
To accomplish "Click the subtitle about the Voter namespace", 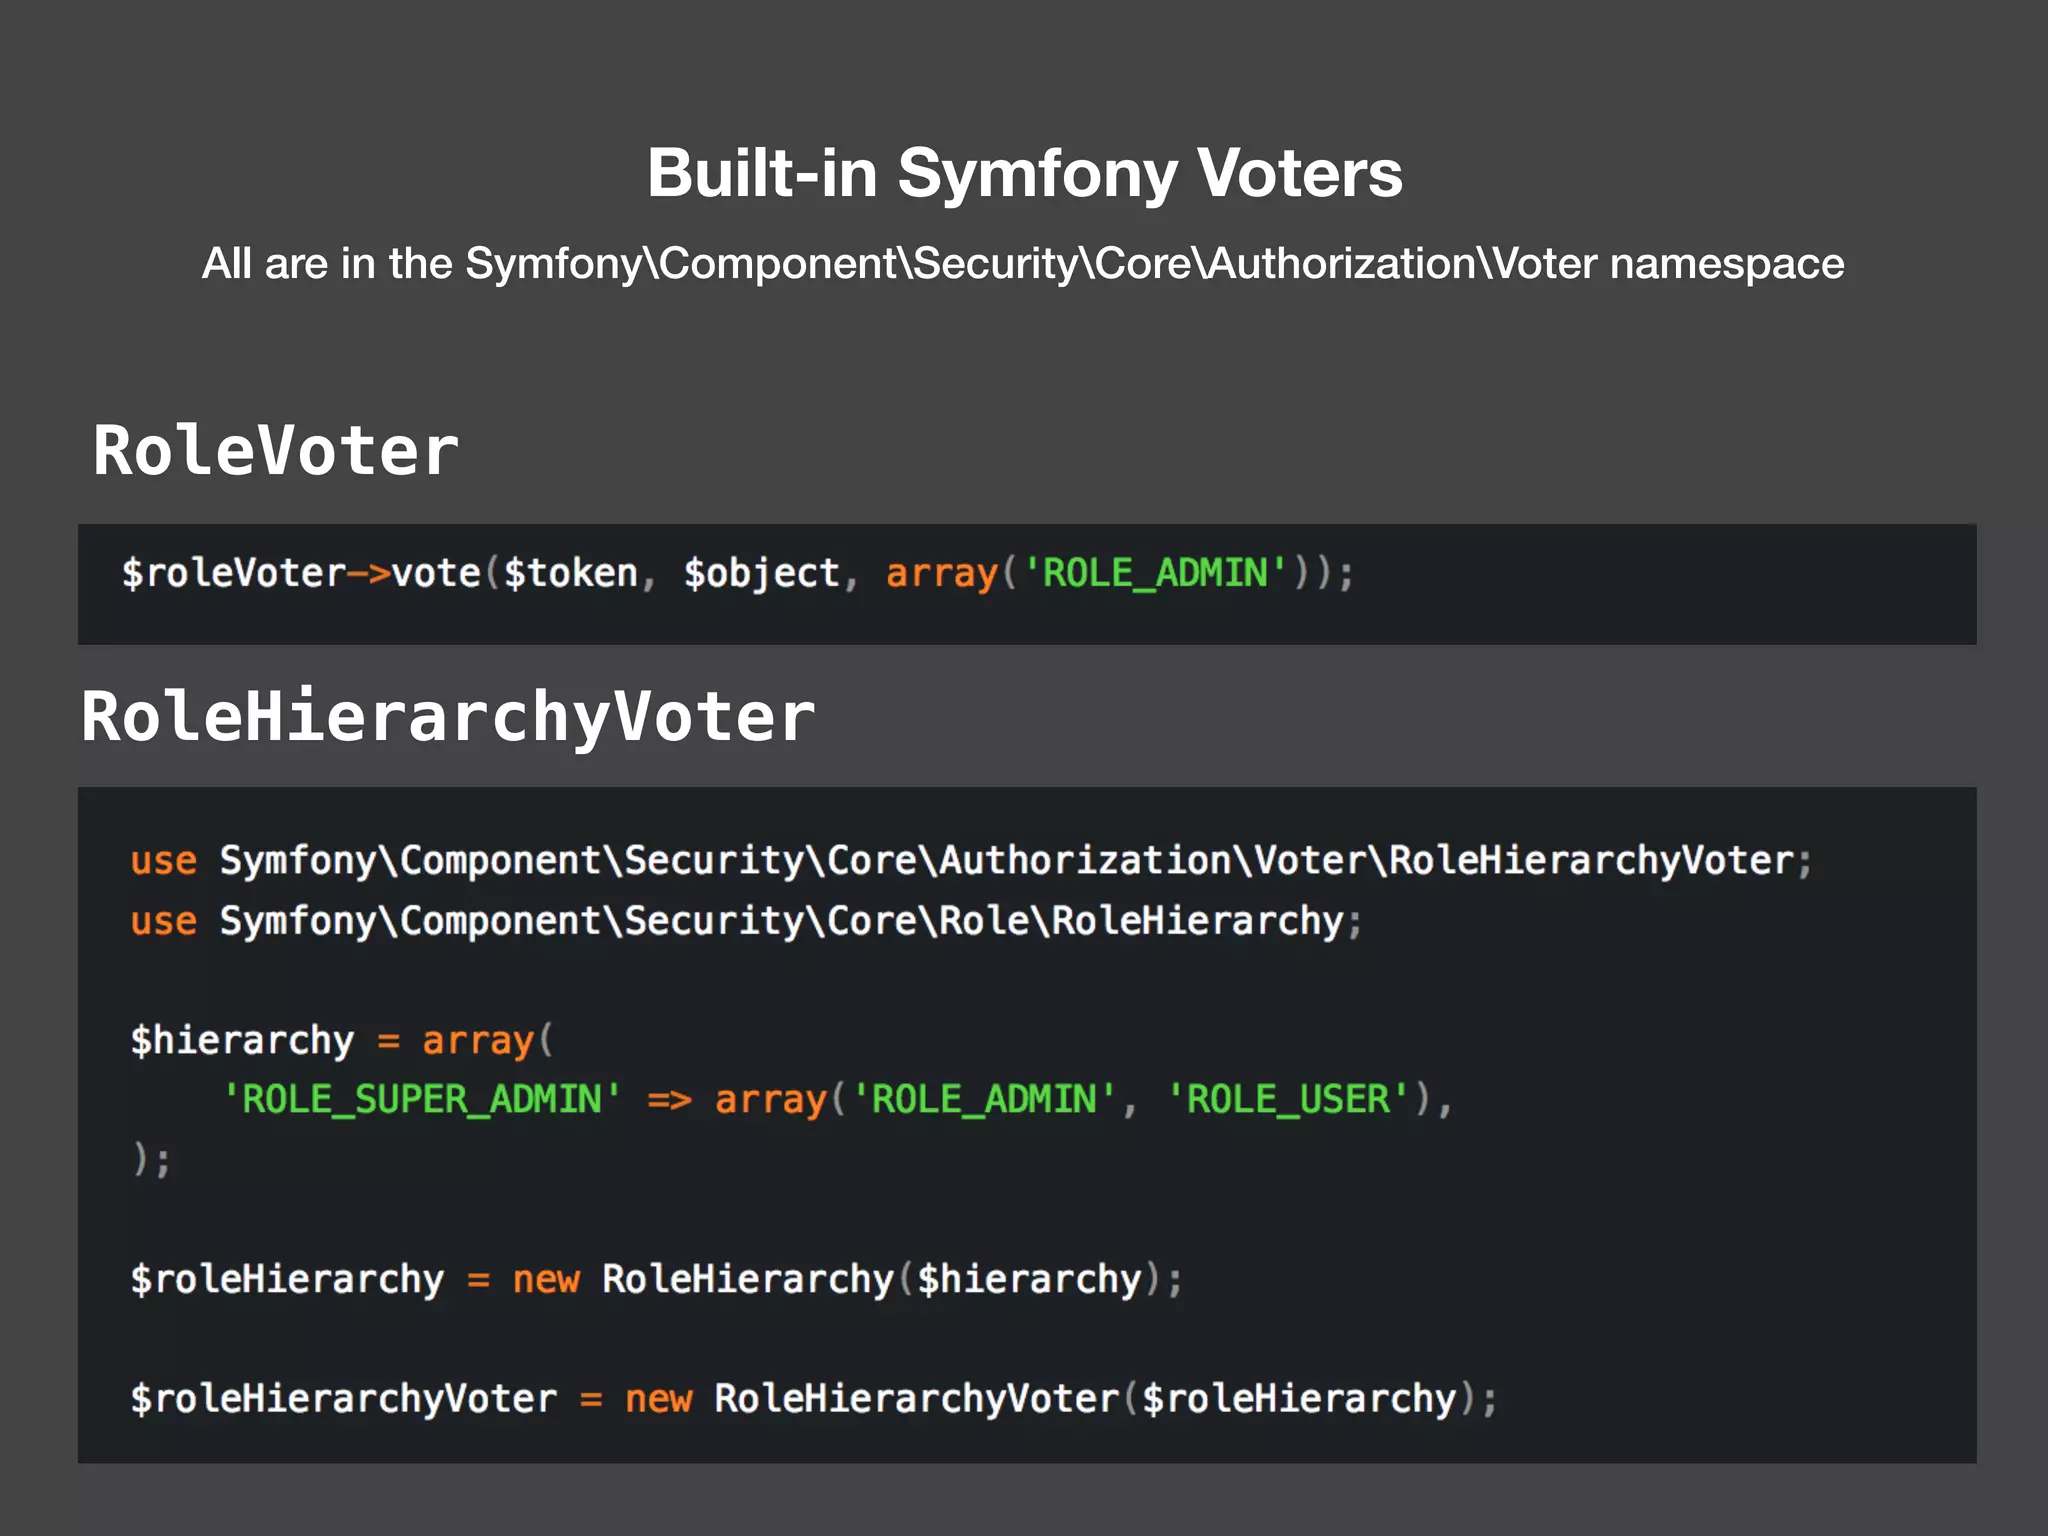I will [1023, 264].
